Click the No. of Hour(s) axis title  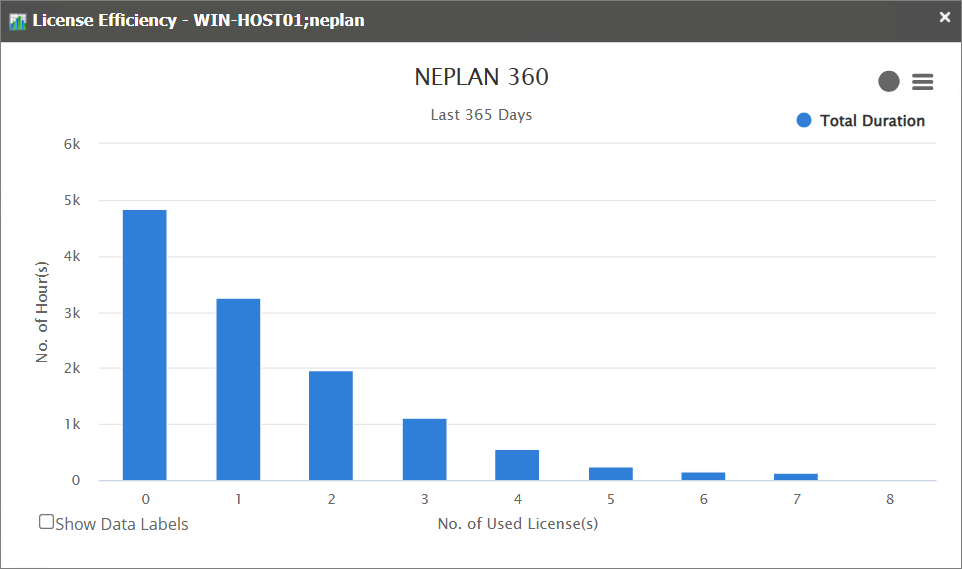(42, 312)
